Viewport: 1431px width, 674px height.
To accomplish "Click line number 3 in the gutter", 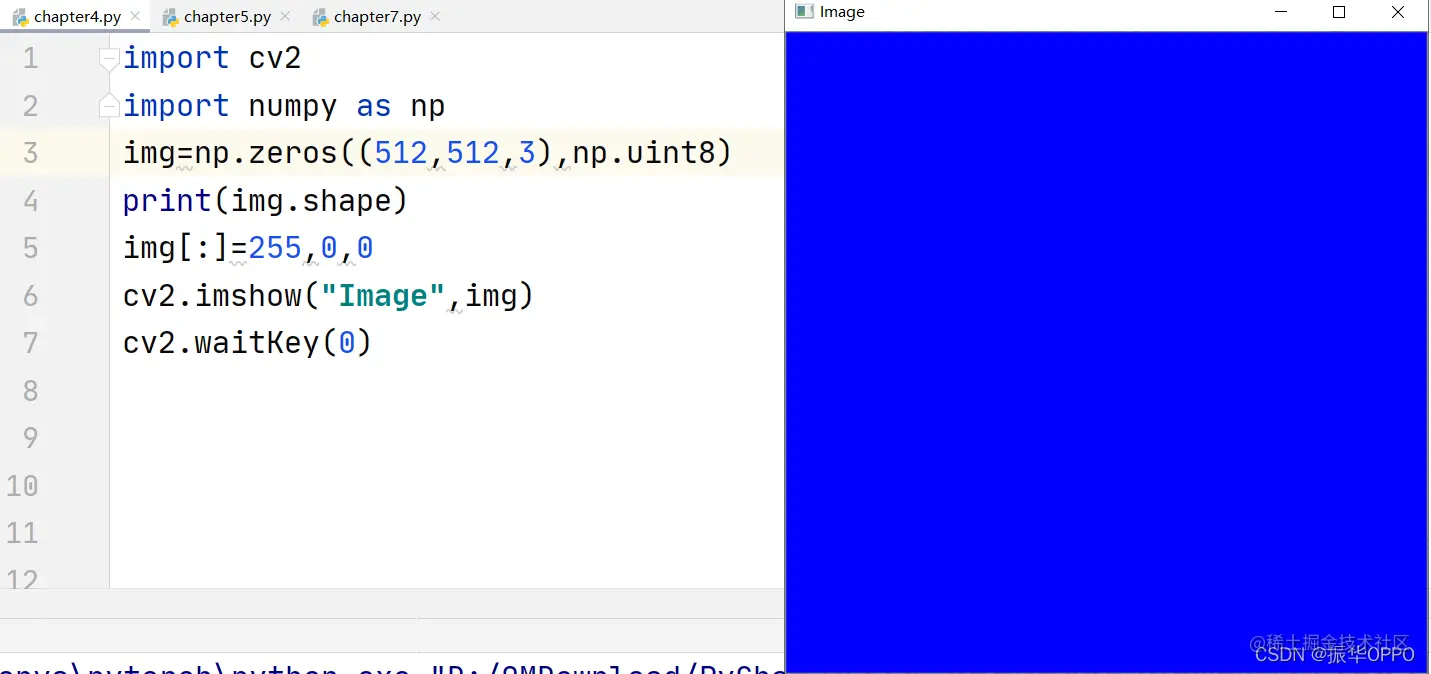I will pos(30,153).
